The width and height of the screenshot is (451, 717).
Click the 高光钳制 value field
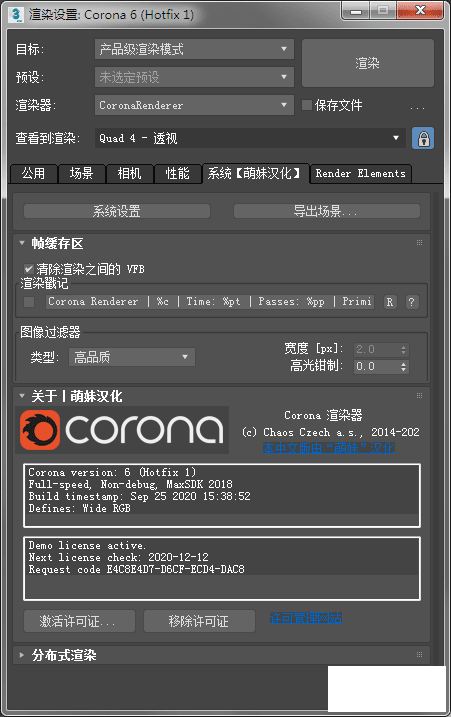(376, 366)
